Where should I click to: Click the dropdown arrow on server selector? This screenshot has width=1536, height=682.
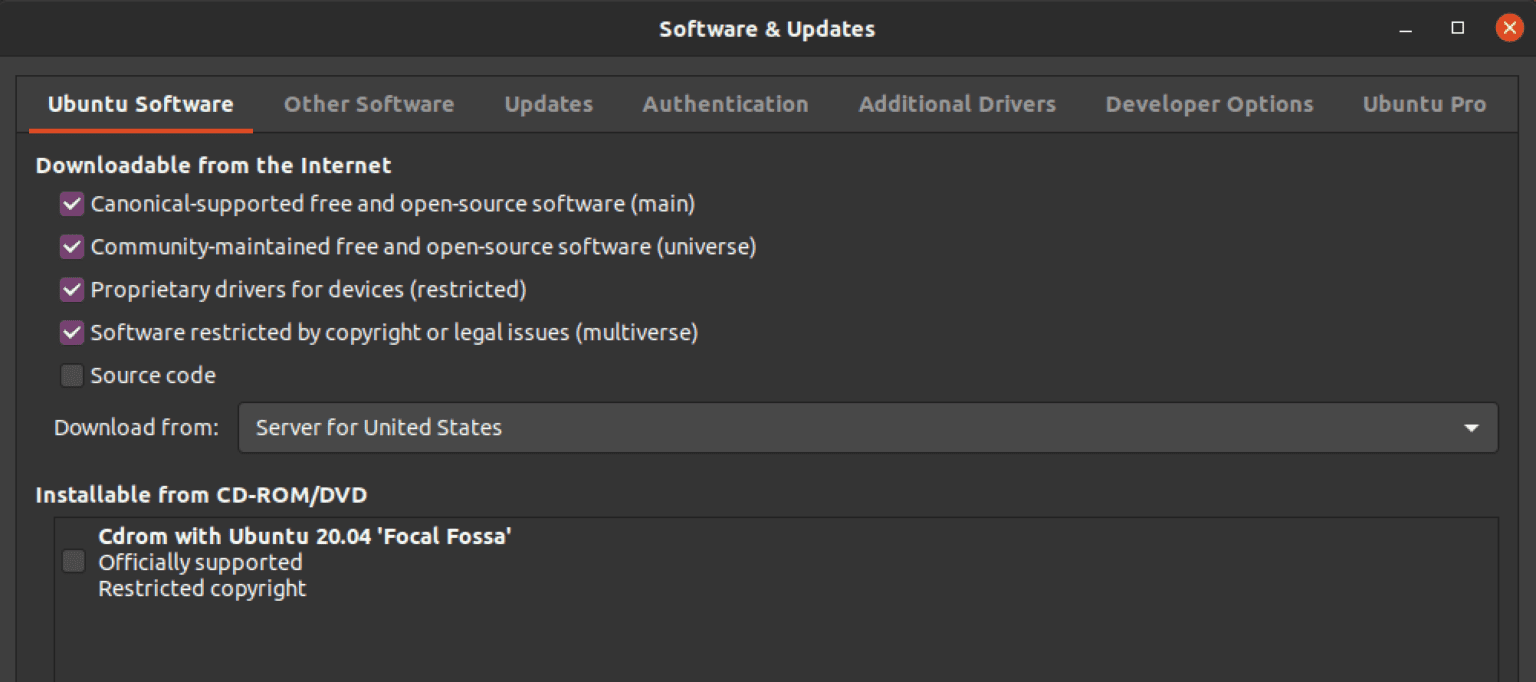tap(1470, 427)
